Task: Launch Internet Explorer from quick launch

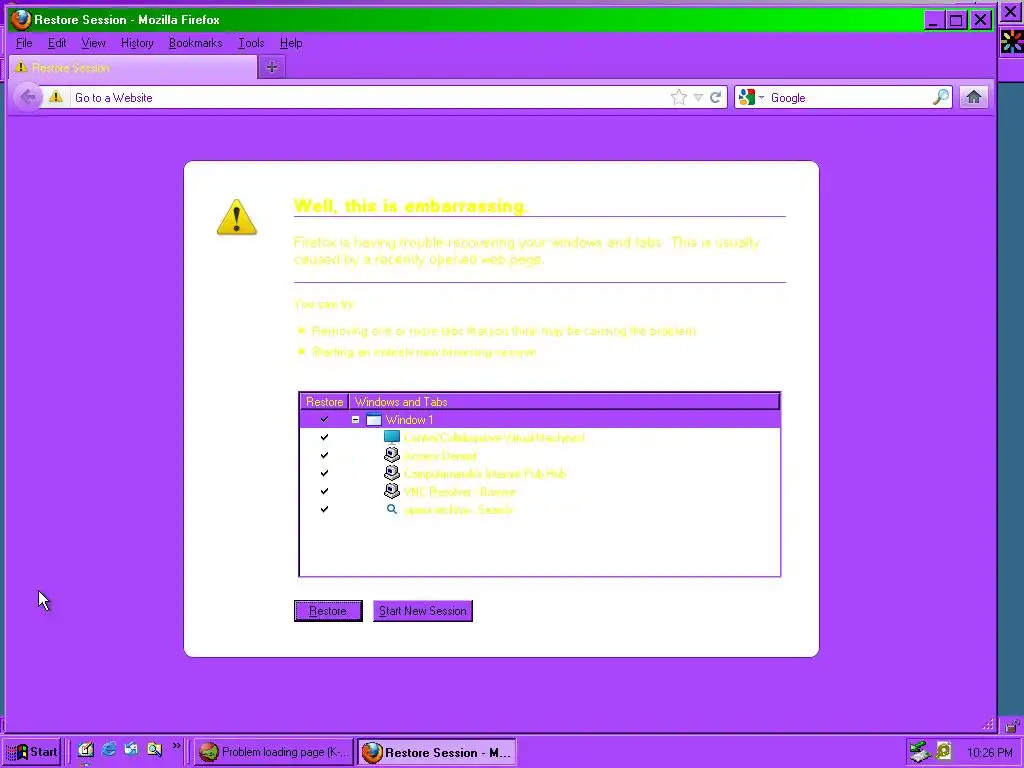Action: tap(109, 749)
